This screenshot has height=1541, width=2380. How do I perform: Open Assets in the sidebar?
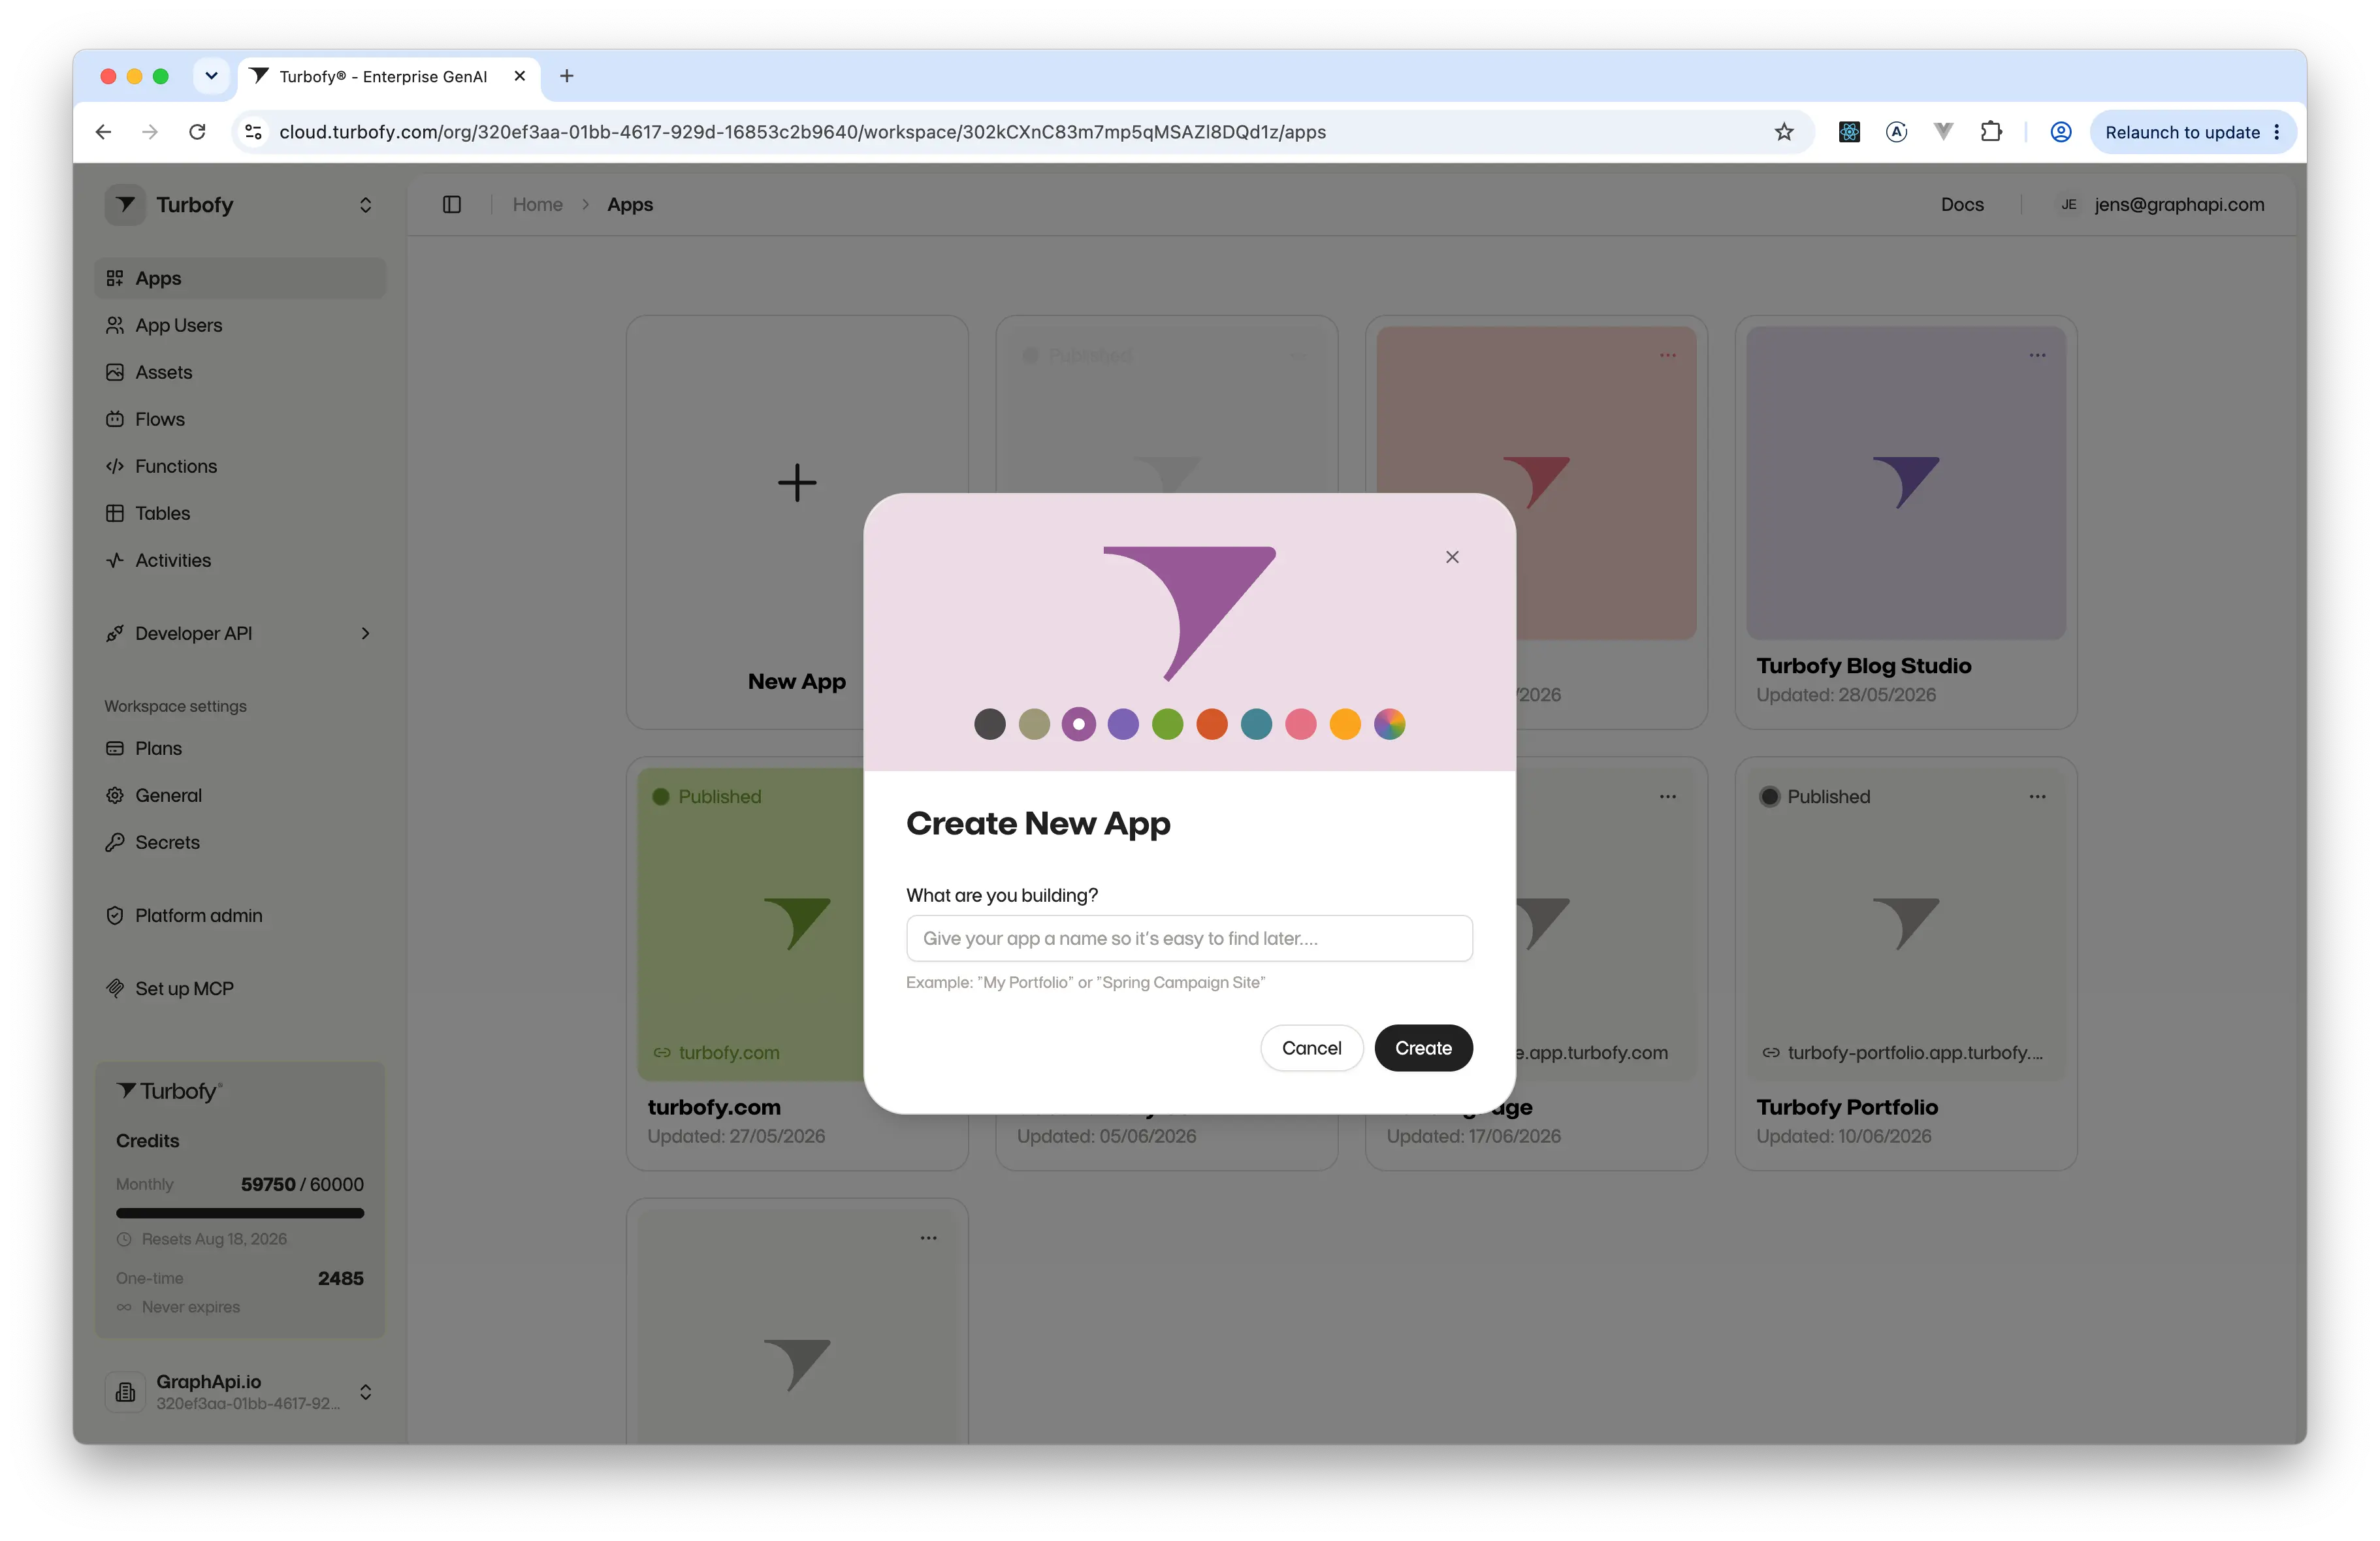pos(240,372)
